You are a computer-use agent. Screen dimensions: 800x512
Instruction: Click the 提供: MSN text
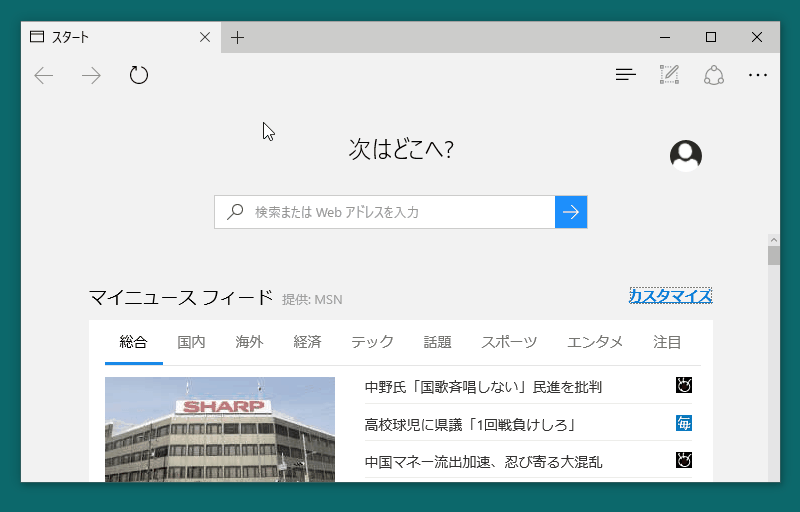click(312, 299)
